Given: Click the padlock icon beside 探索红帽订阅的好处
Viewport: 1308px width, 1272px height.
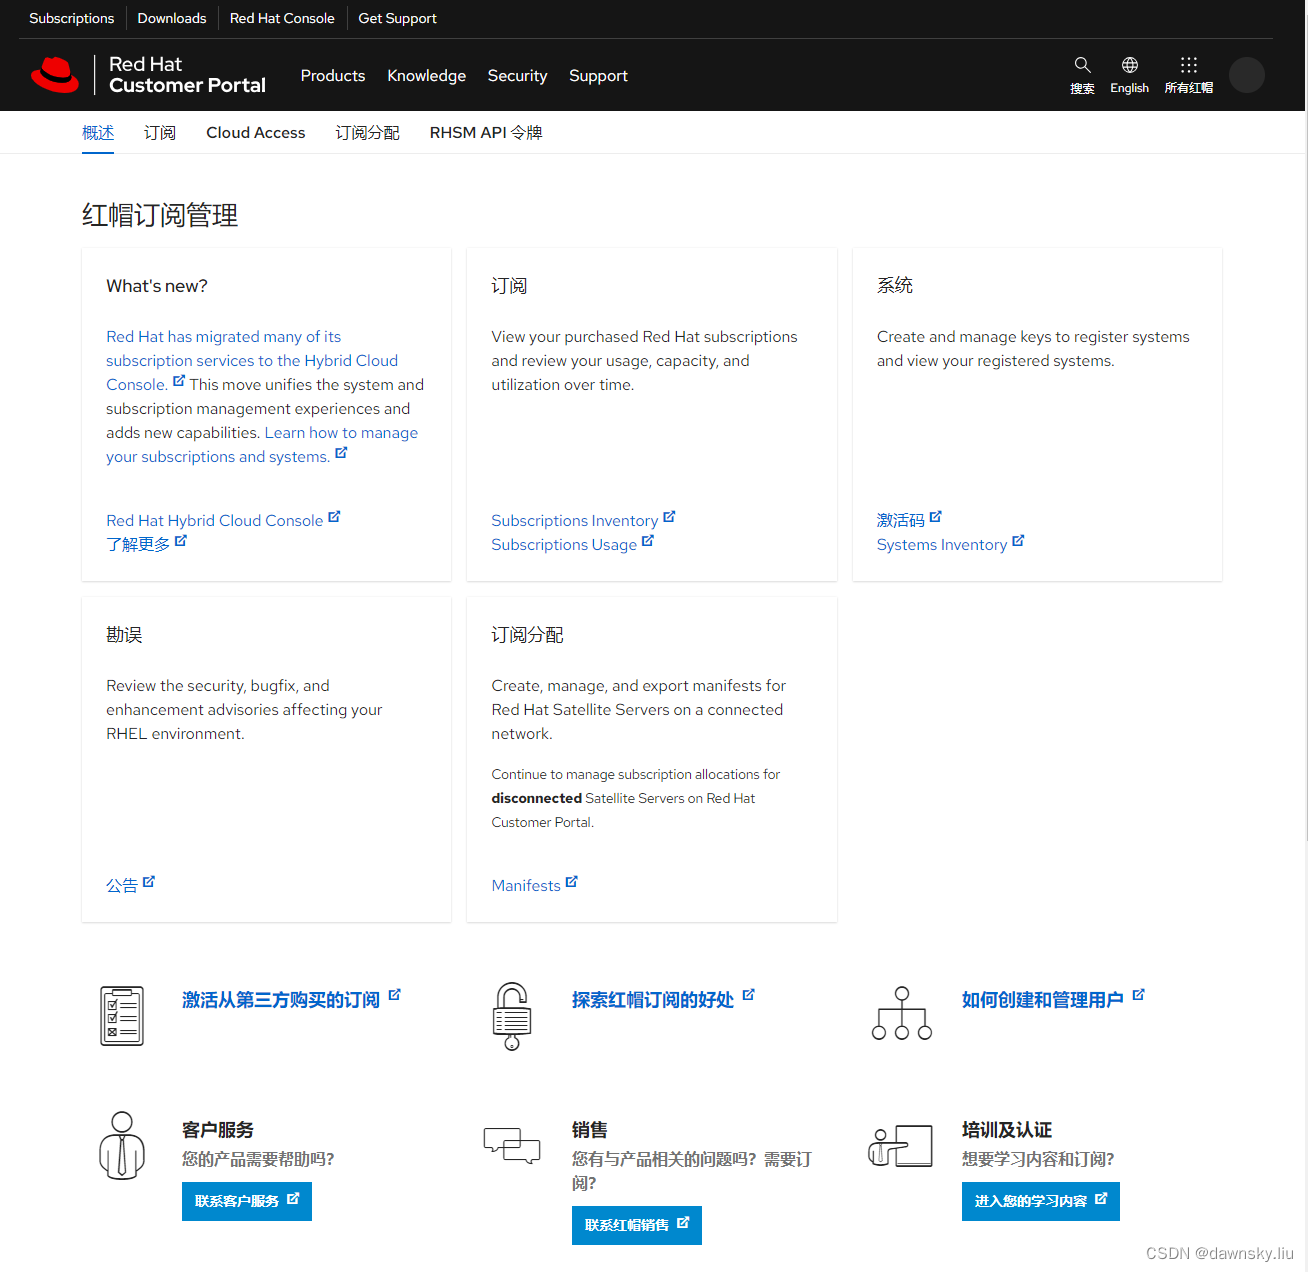Looking at the screenshot, I should tap(512, 1016).
